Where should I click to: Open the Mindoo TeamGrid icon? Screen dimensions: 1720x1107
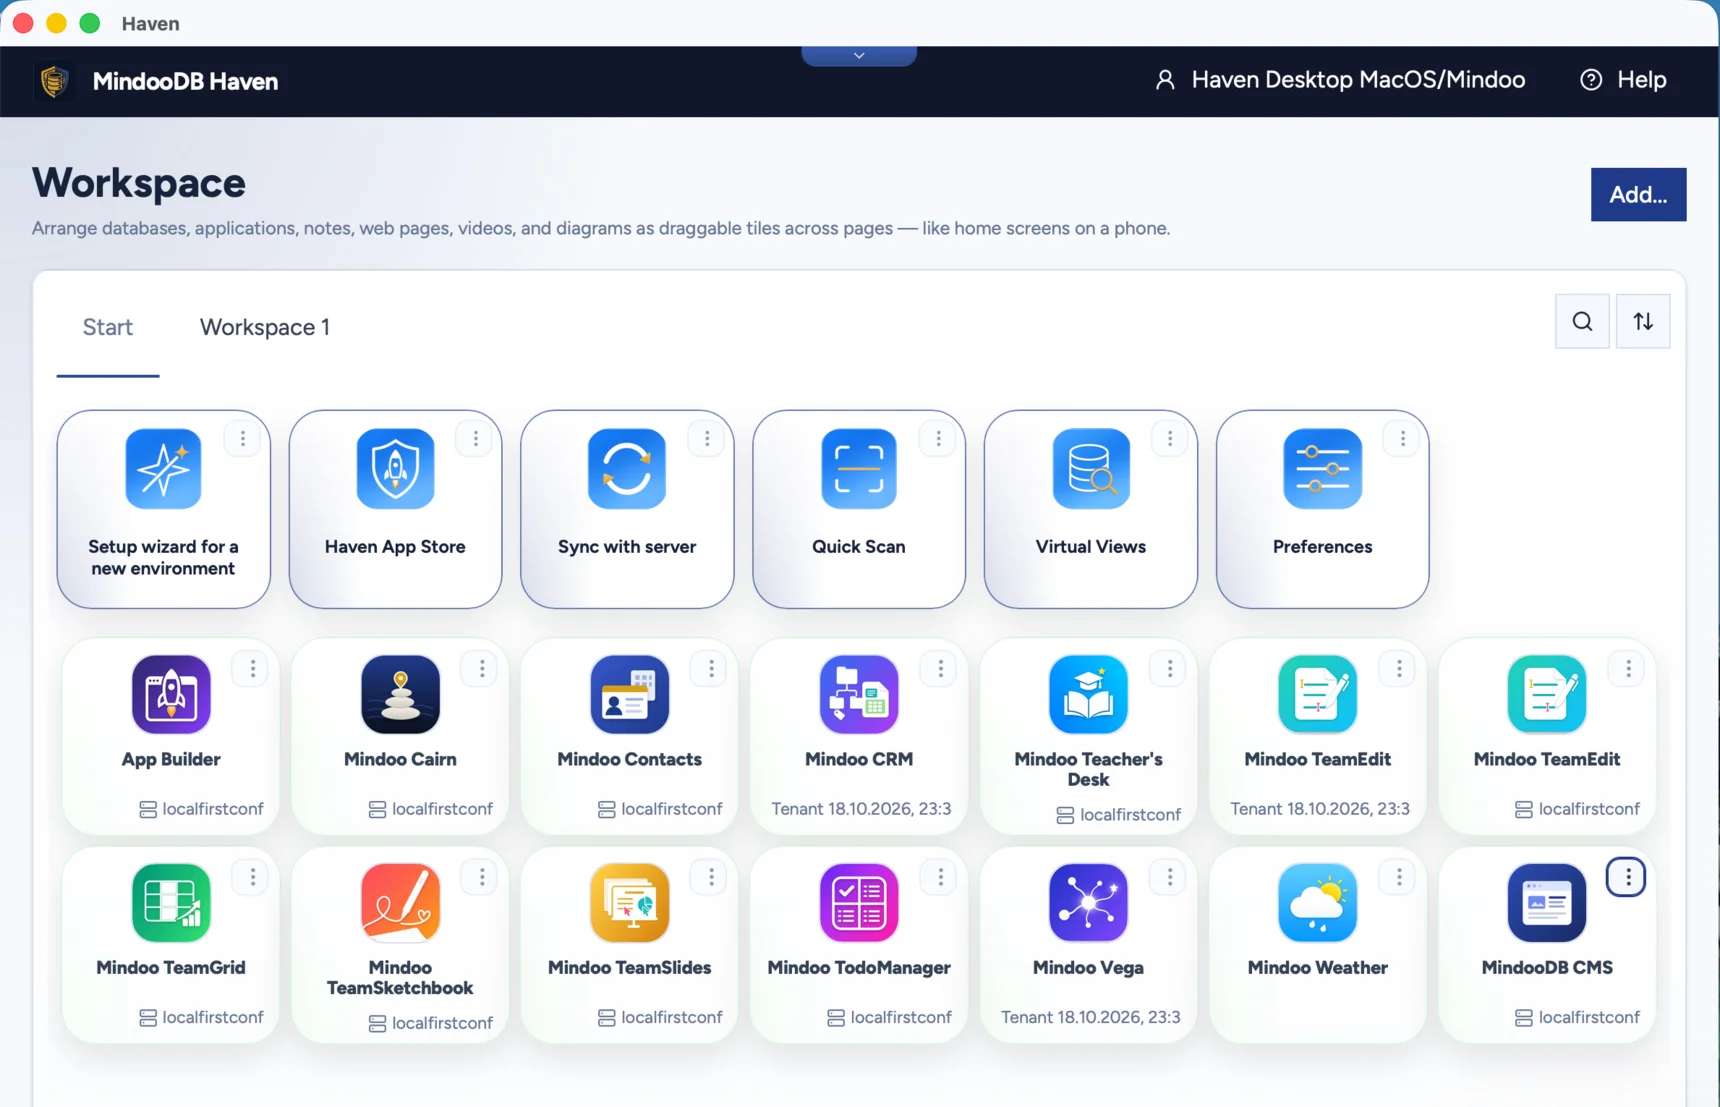pyautogui.click(x=171, y=903)
